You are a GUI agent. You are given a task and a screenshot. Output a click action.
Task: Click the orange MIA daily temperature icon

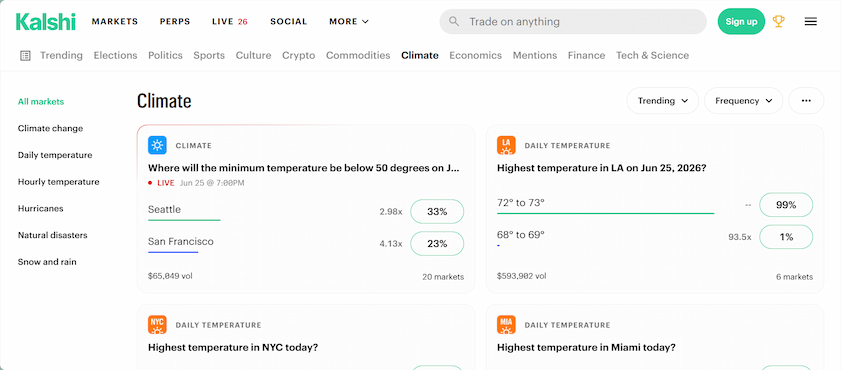[x=506, y=324]
